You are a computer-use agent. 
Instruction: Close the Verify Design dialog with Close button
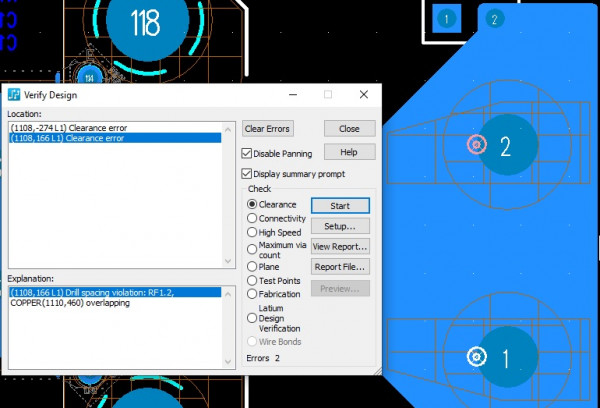click(x=349, y=129)
